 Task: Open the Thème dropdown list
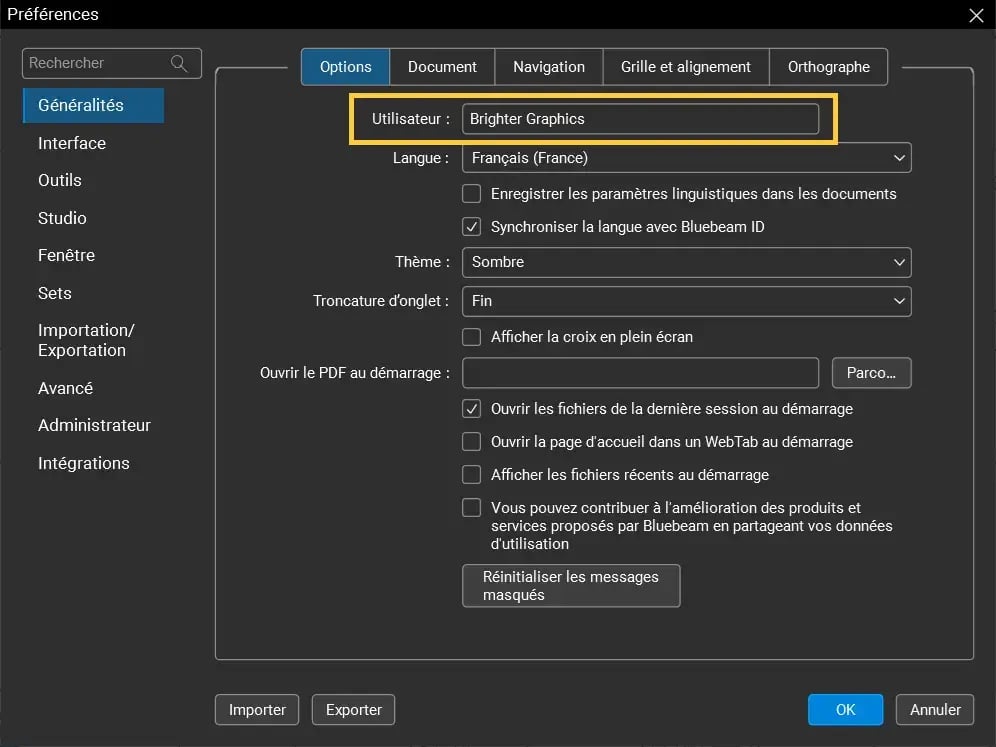pos(686,262)
